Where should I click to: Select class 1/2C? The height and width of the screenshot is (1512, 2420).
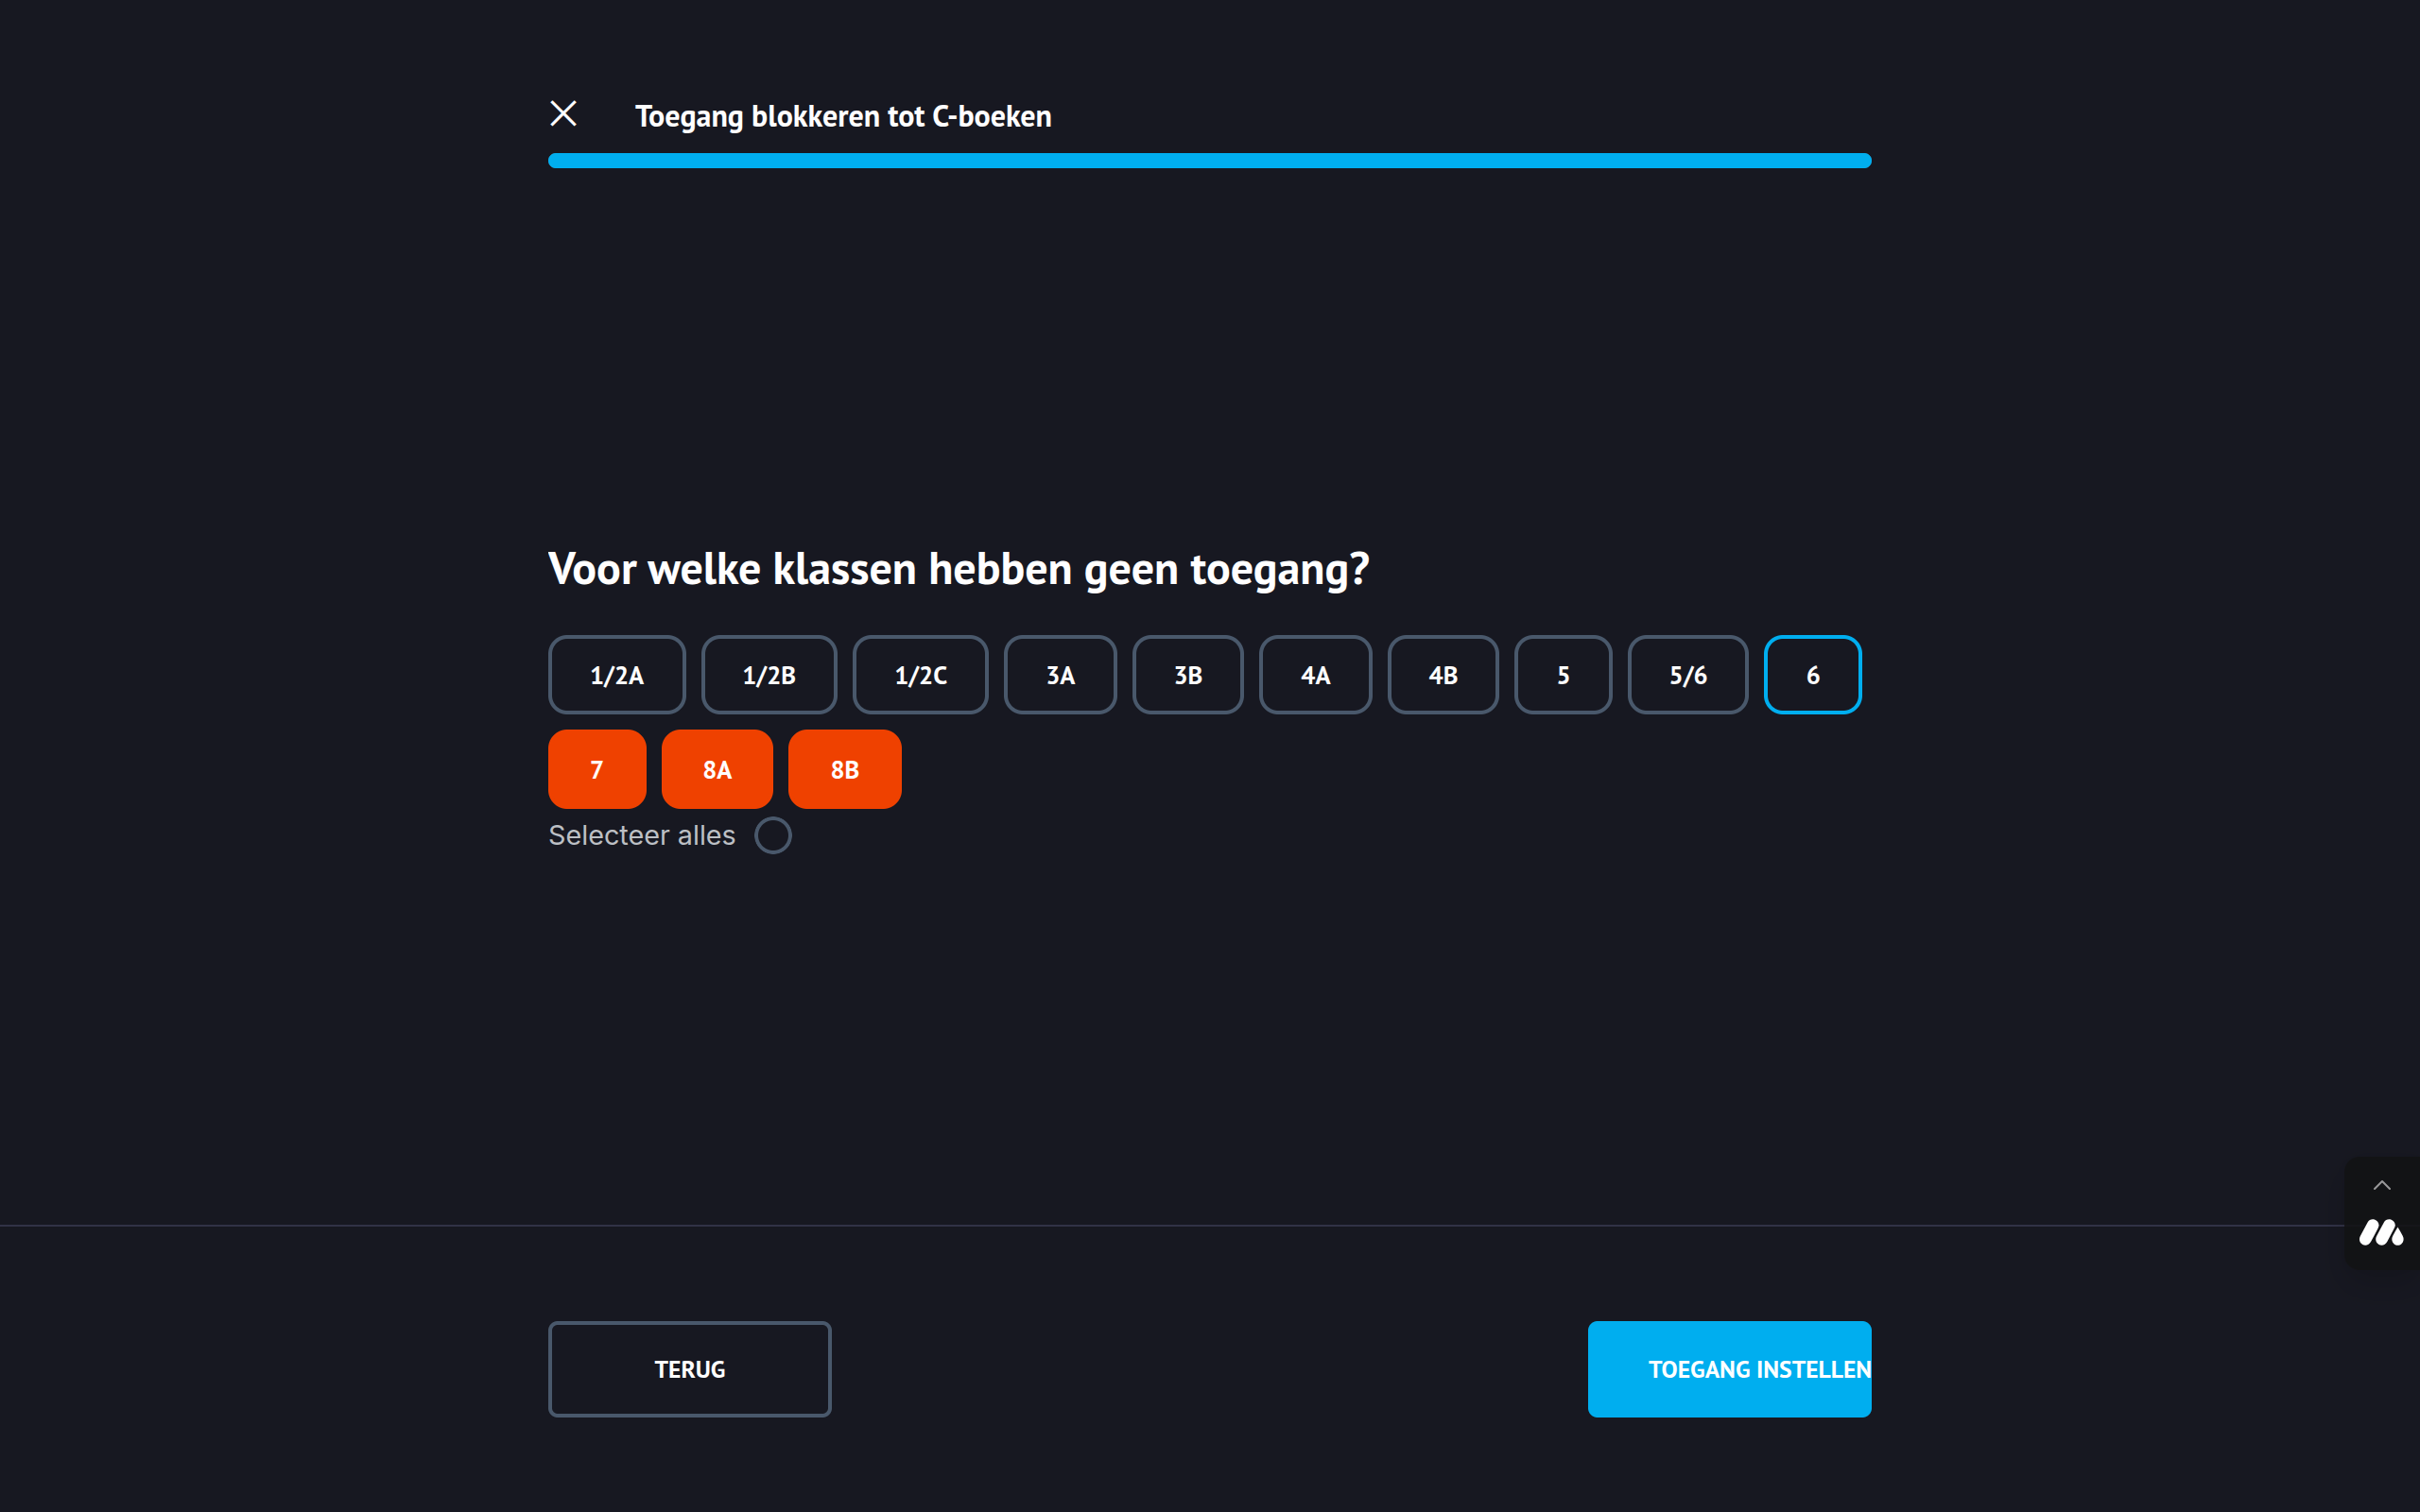[920, 675]
